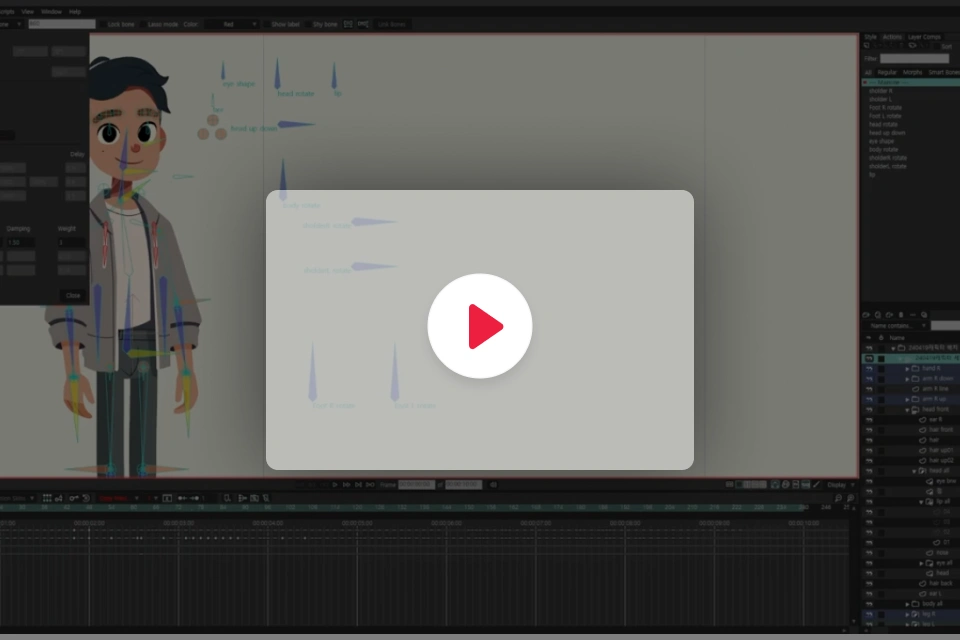Screen dimensions: 960x640
Task: Toggle visibility of 'arm R line' layer
Action: coord(869,389)
